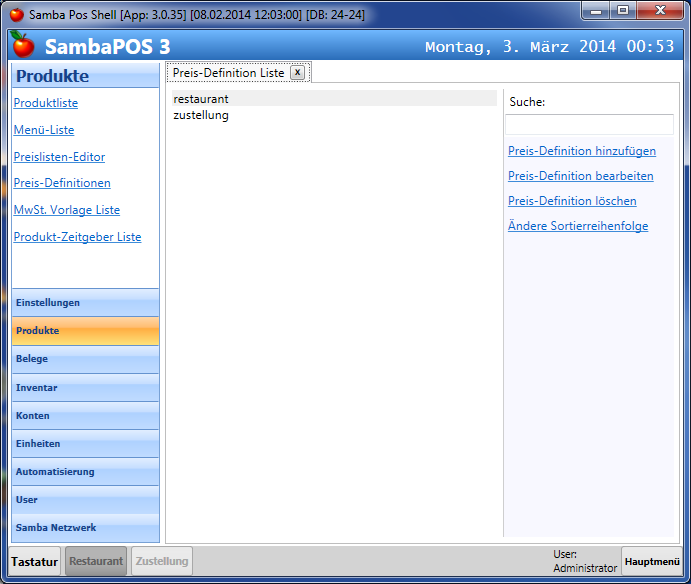Expand the Inventar section
691x584 pixels.
(84, 387)
